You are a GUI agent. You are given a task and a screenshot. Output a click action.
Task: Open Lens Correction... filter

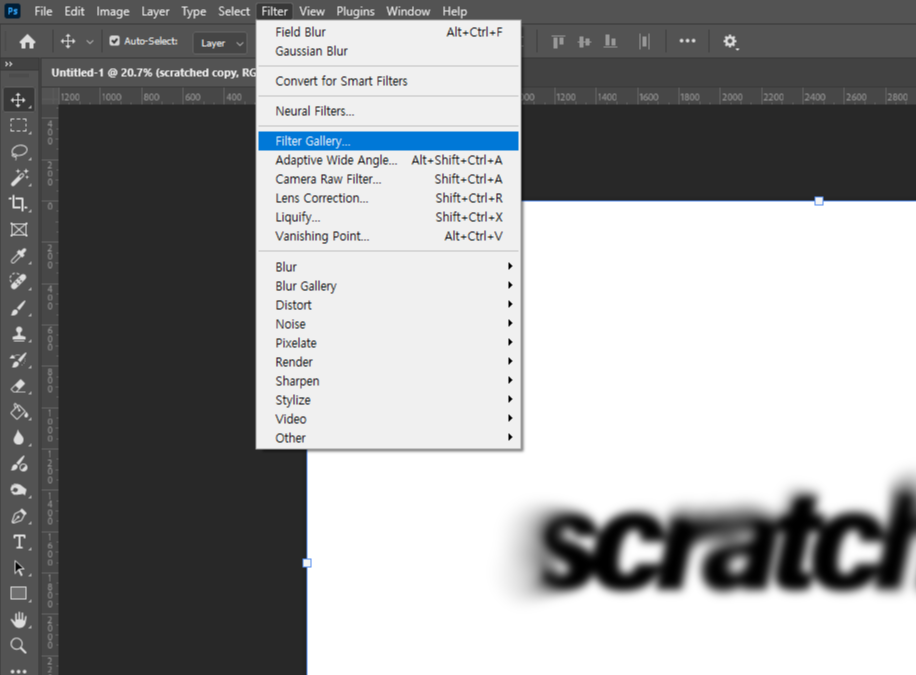click(x=388, y=198)
